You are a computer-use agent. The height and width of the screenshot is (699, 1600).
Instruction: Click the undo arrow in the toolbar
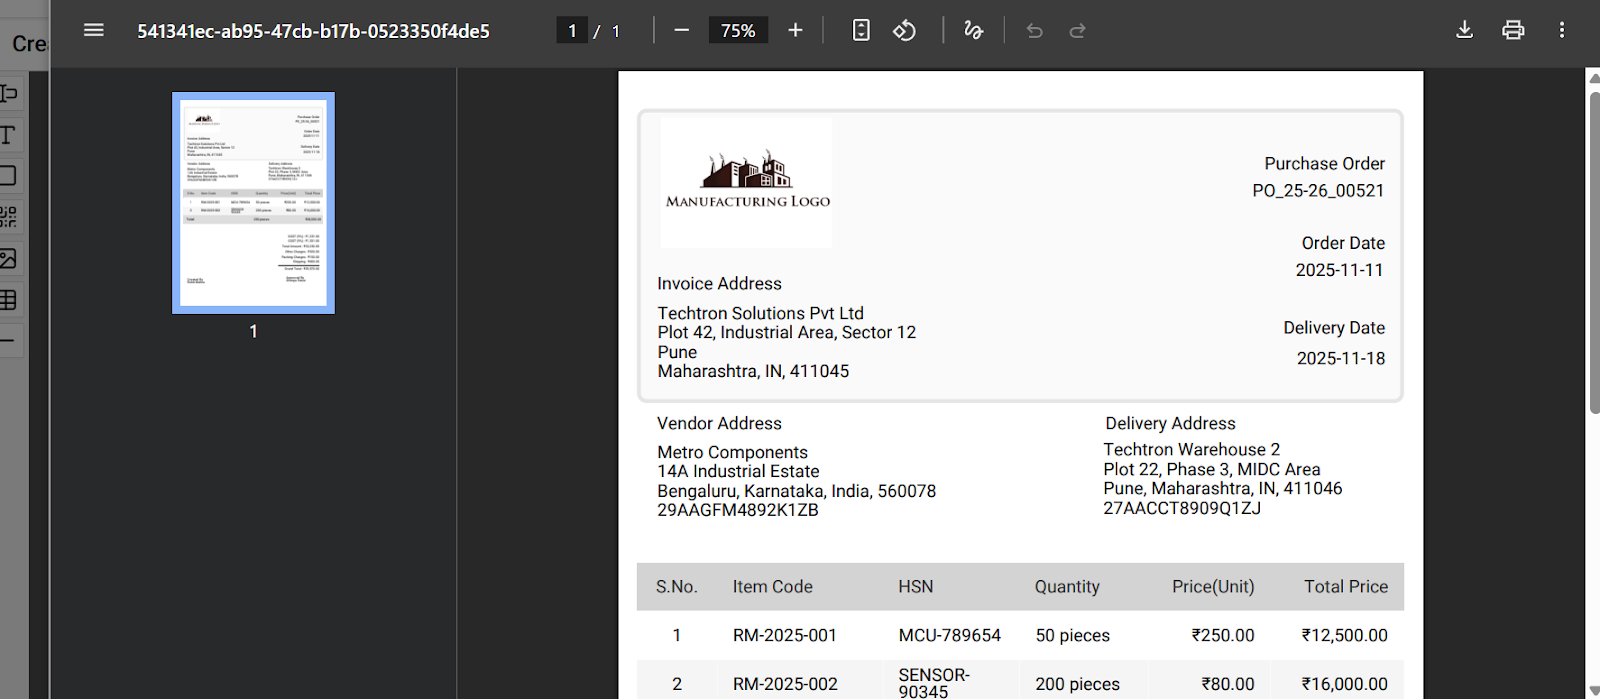pyautogui.click(x=1035, y=31)
